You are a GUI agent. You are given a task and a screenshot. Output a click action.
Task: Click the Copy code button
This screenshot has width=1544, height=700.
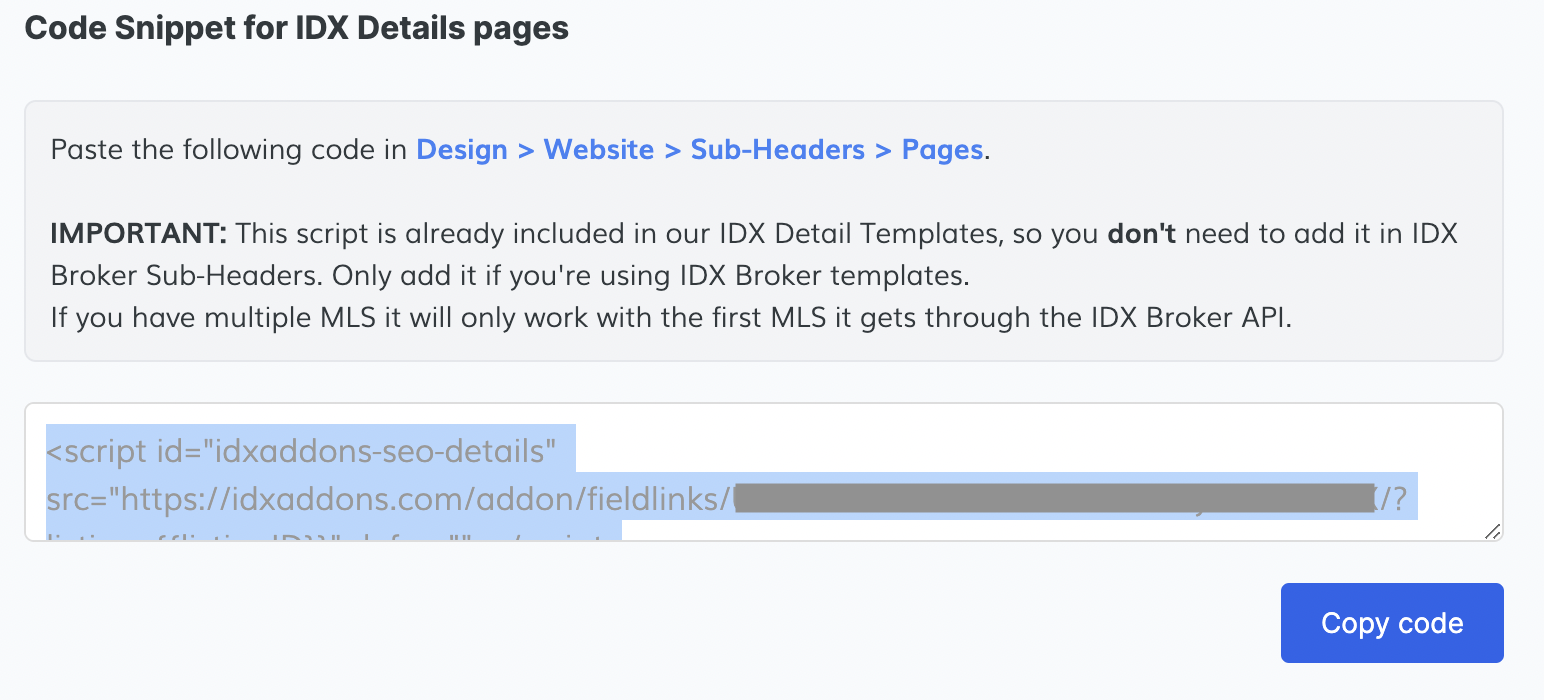click(1391, 623)
